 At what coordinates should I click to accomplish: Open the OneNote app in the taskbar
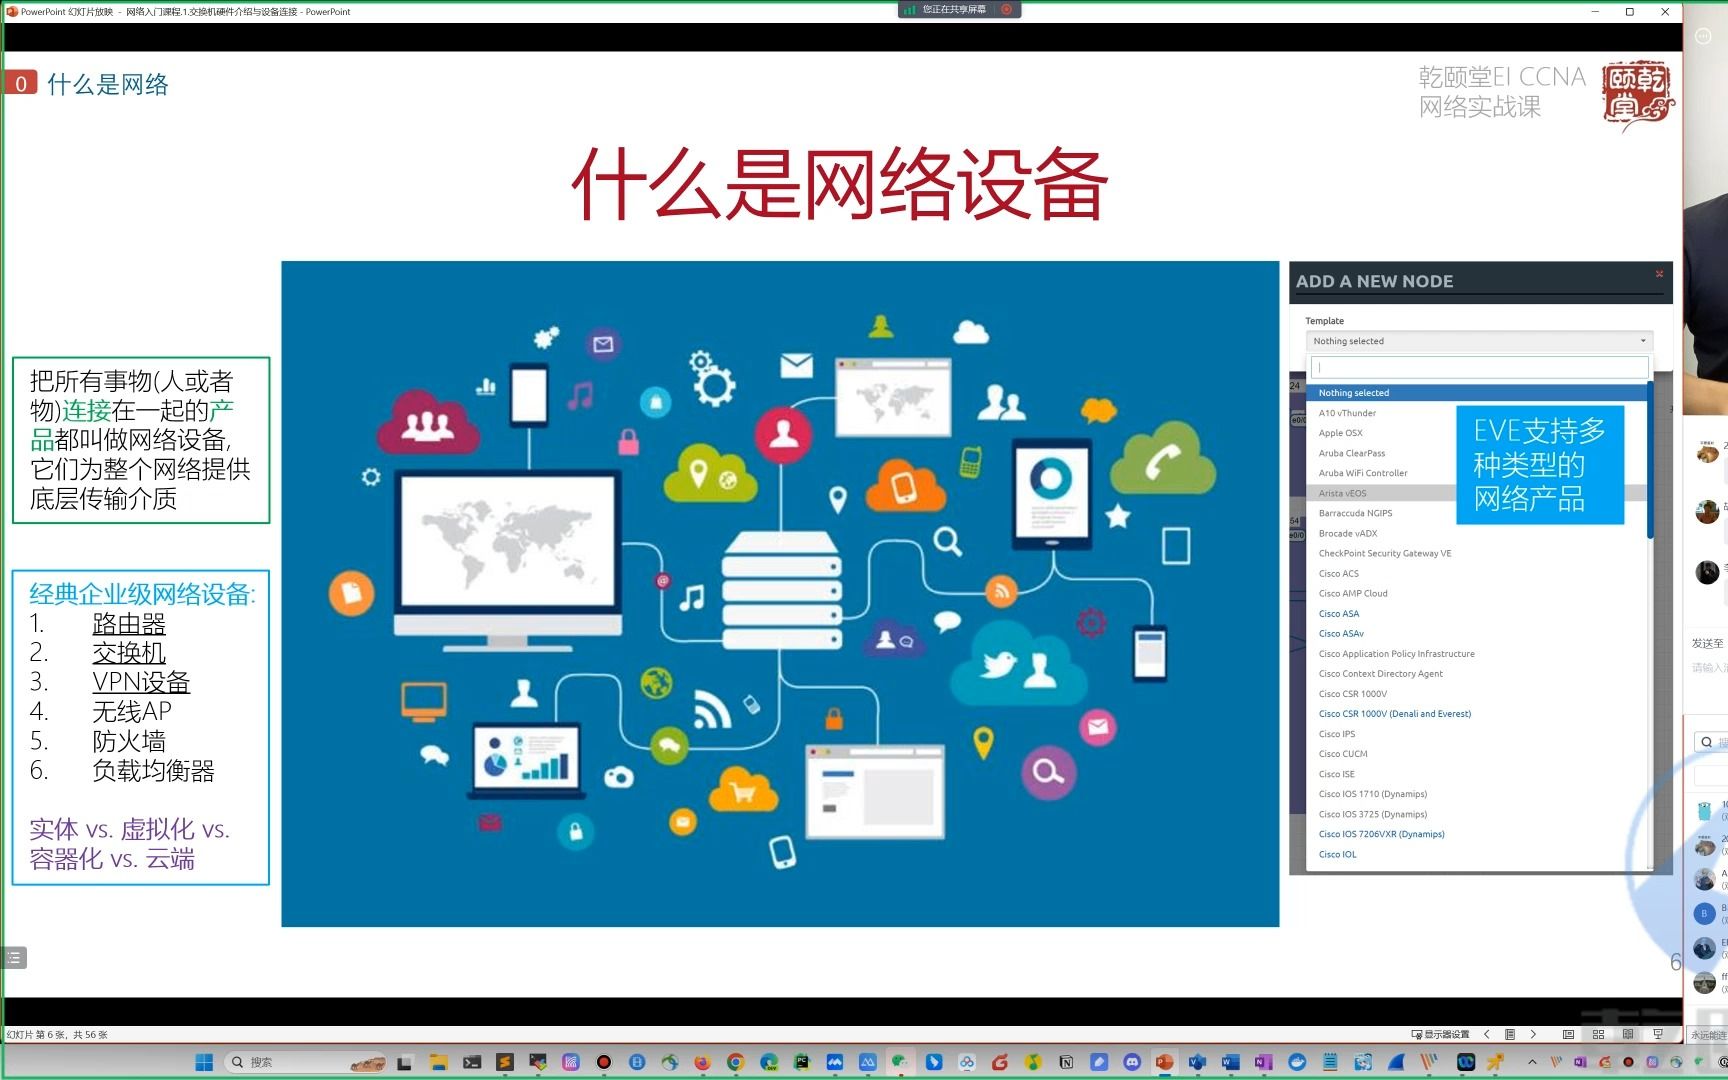1264,1062
